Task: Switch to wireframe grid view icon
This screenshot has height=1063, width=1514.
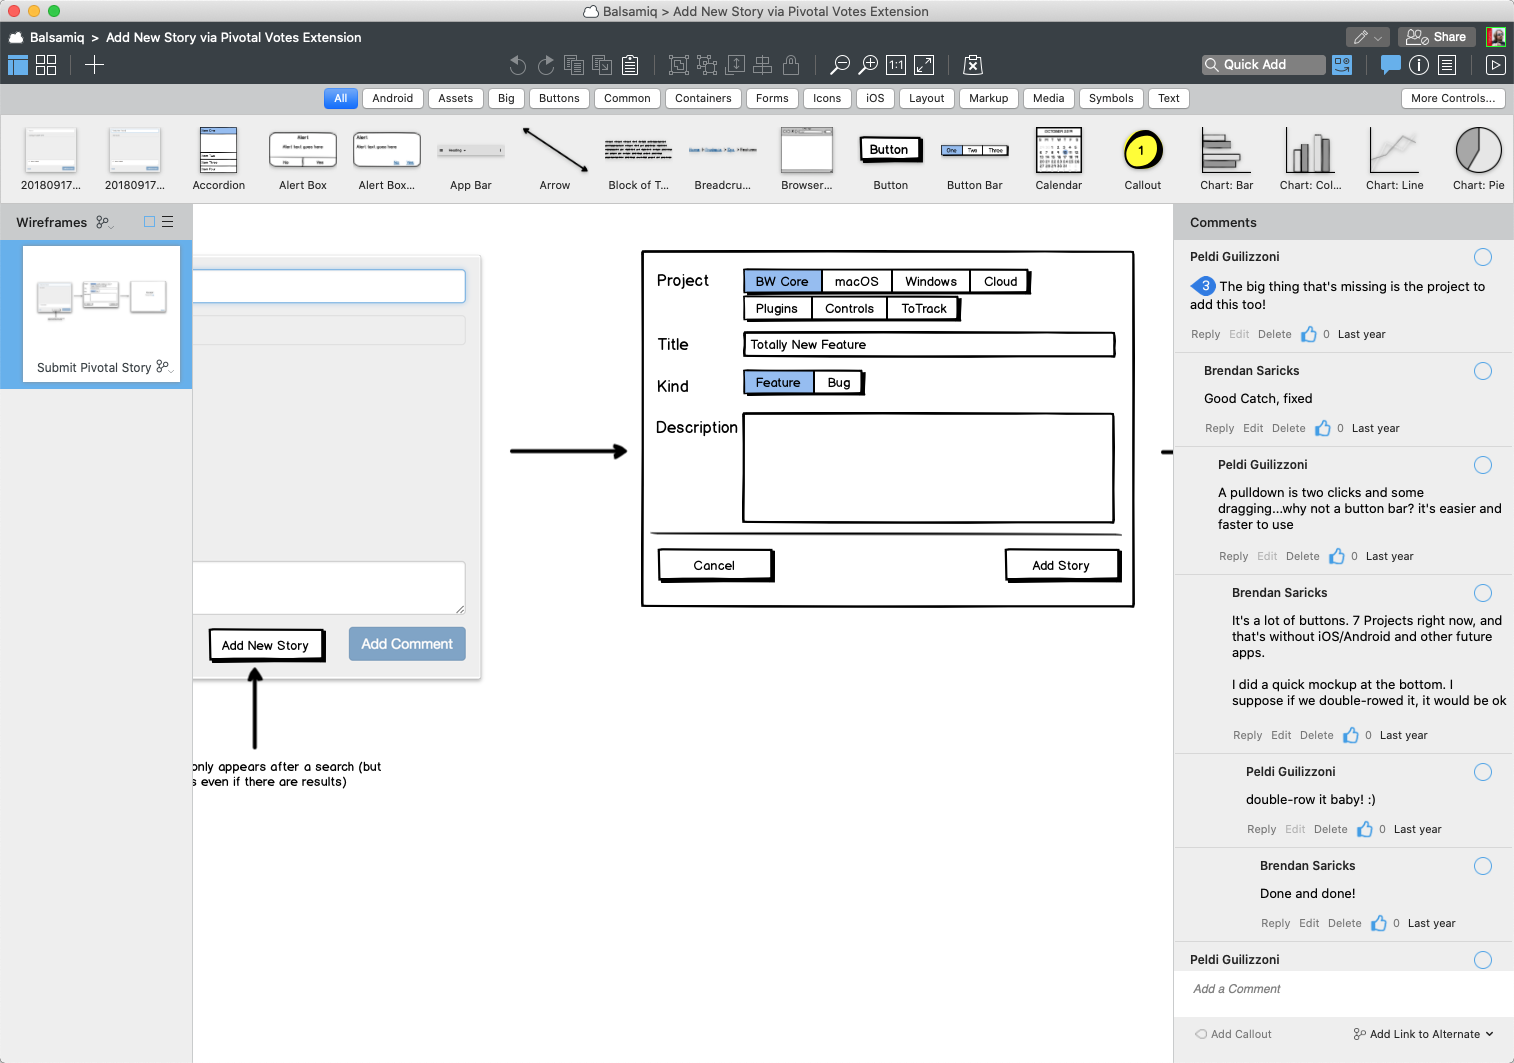Action: [46, 65]
